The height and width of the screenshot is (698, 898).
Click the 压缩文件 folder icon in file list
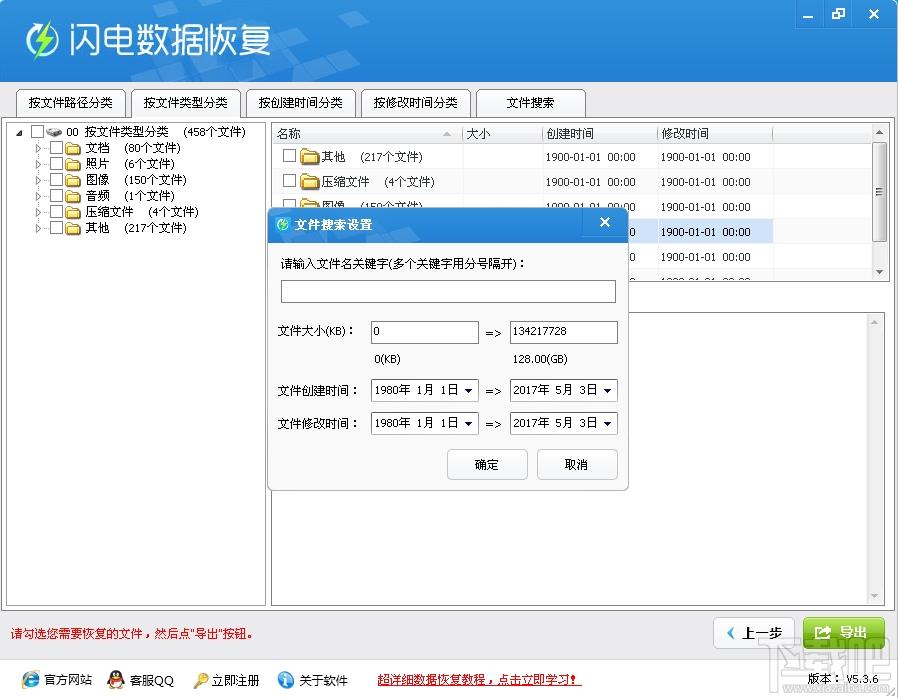(x=310, y=182)
